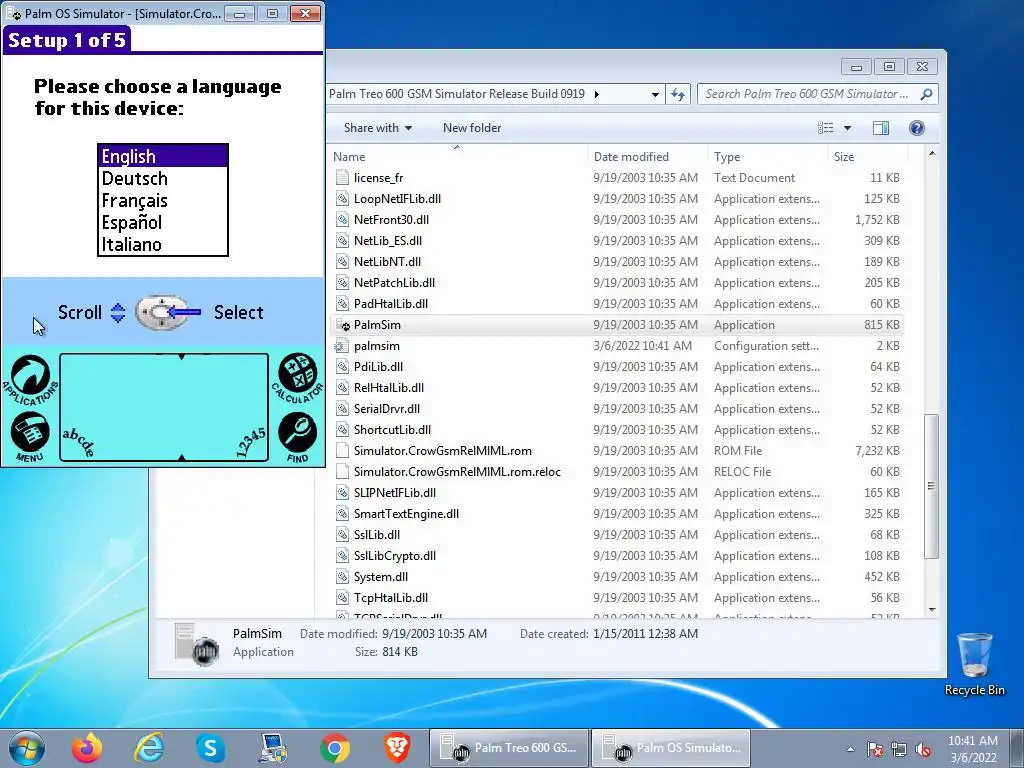Select the System.dll file icon

342,577
